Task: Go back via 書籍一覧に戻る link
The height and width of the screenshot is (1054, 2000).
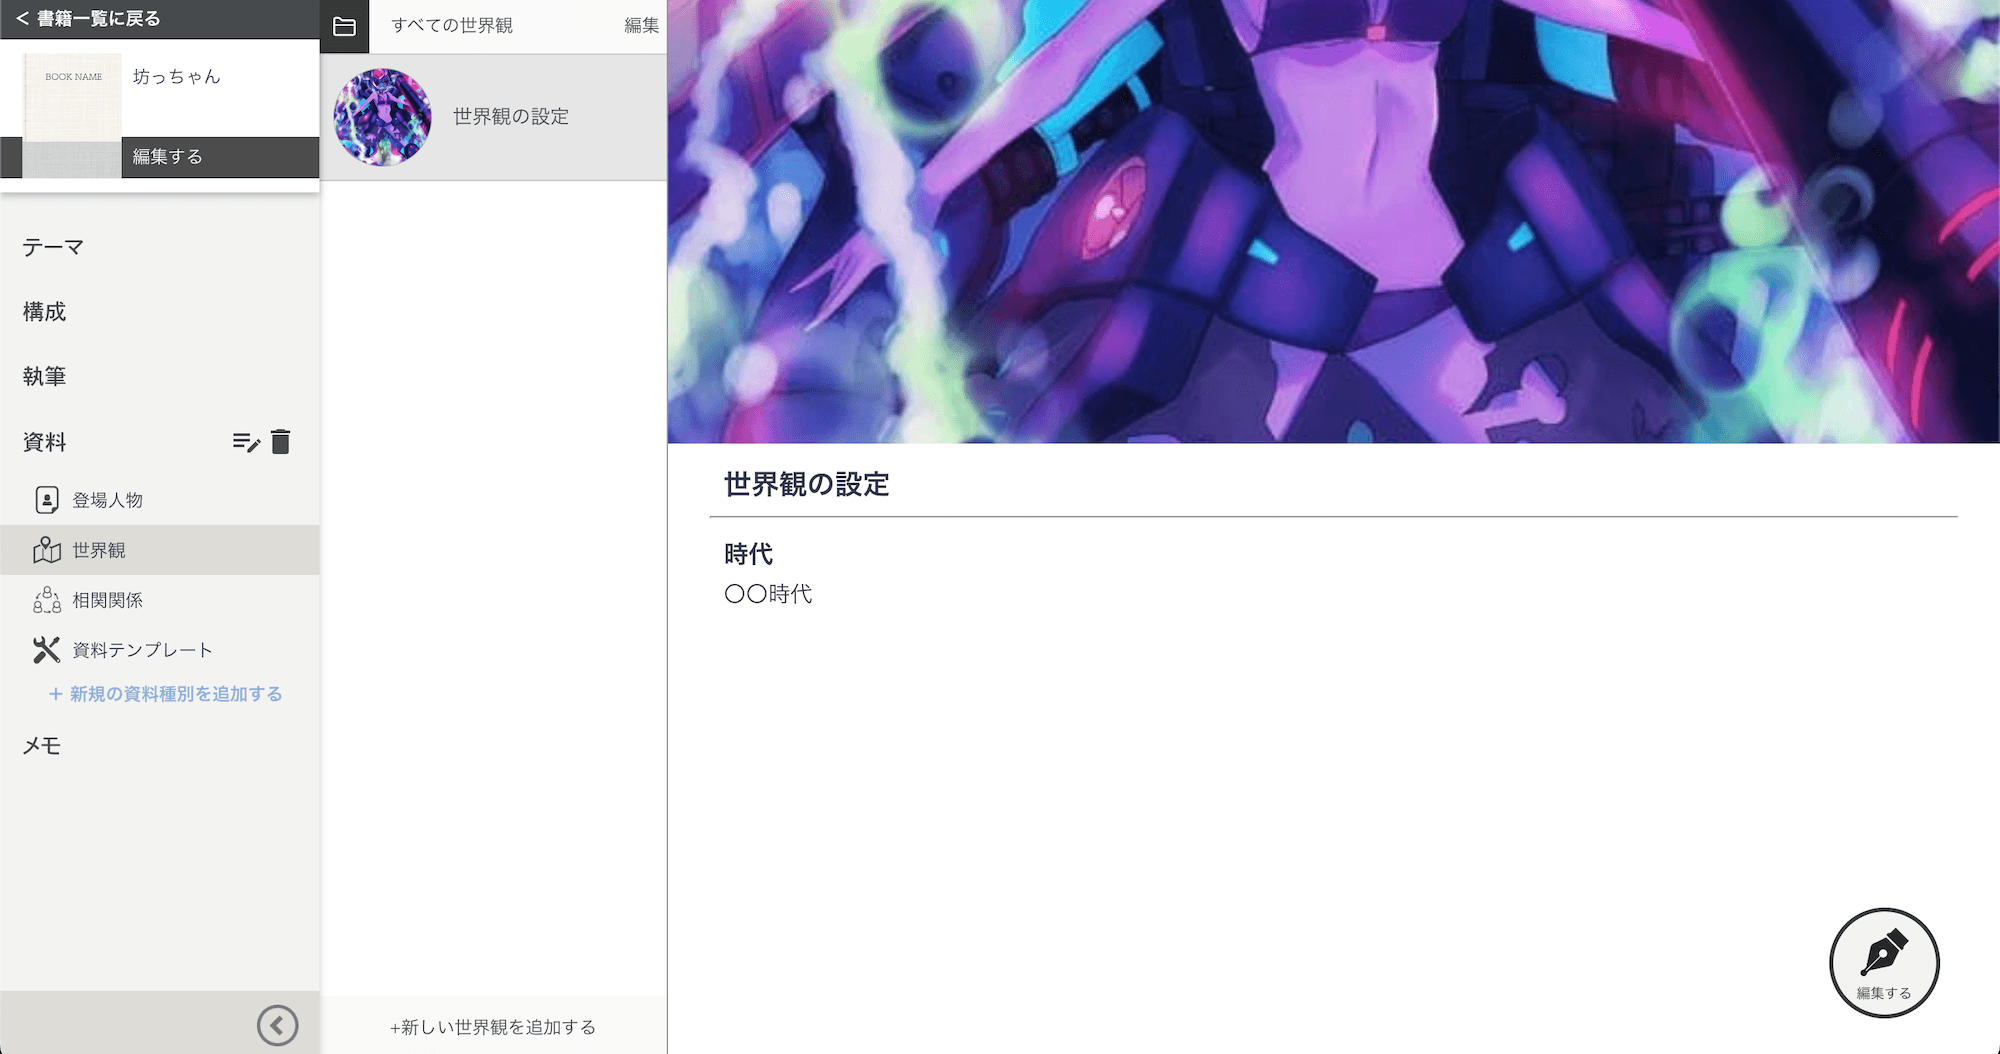Action: point(88,19)
